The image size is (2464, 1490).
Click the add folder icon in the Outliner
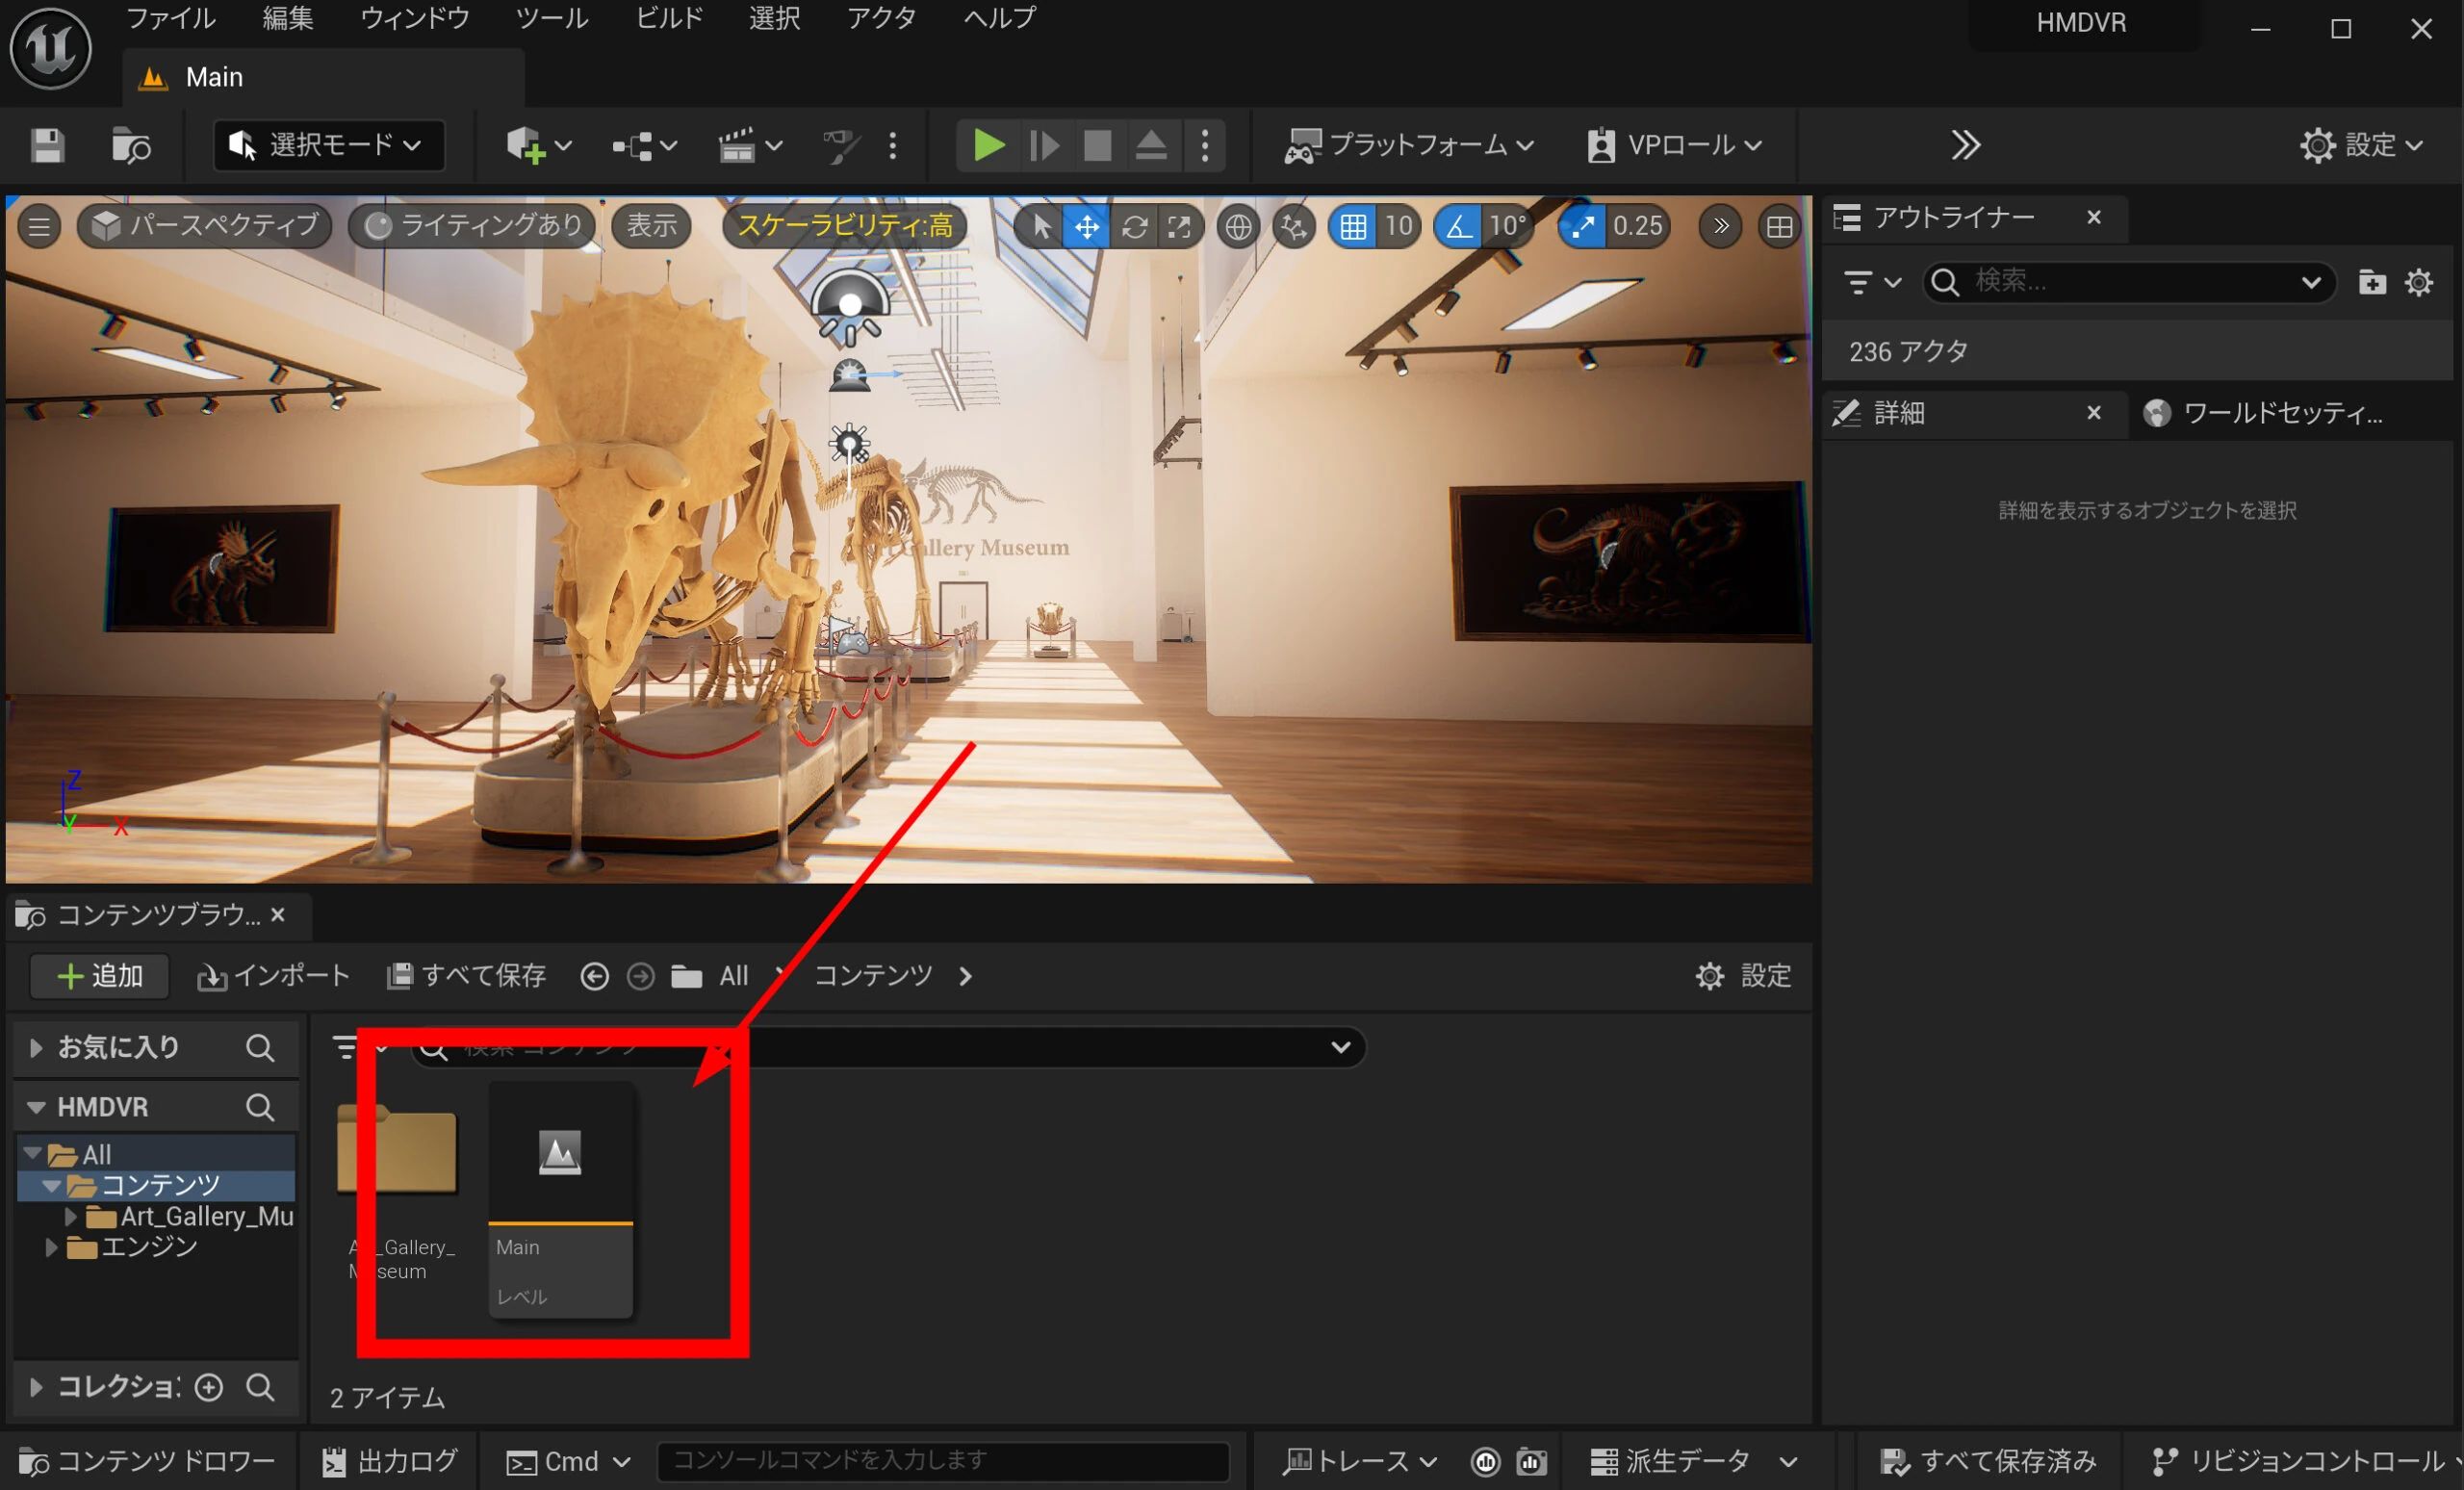(x=2371, y=283)
